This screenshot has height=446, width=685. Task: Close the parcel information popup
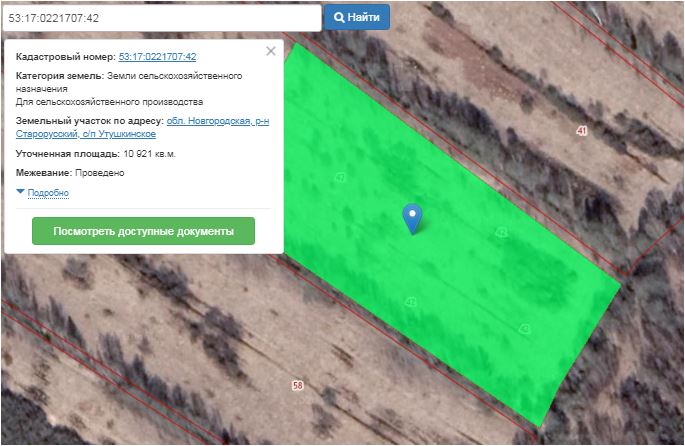tap(270, 51)
